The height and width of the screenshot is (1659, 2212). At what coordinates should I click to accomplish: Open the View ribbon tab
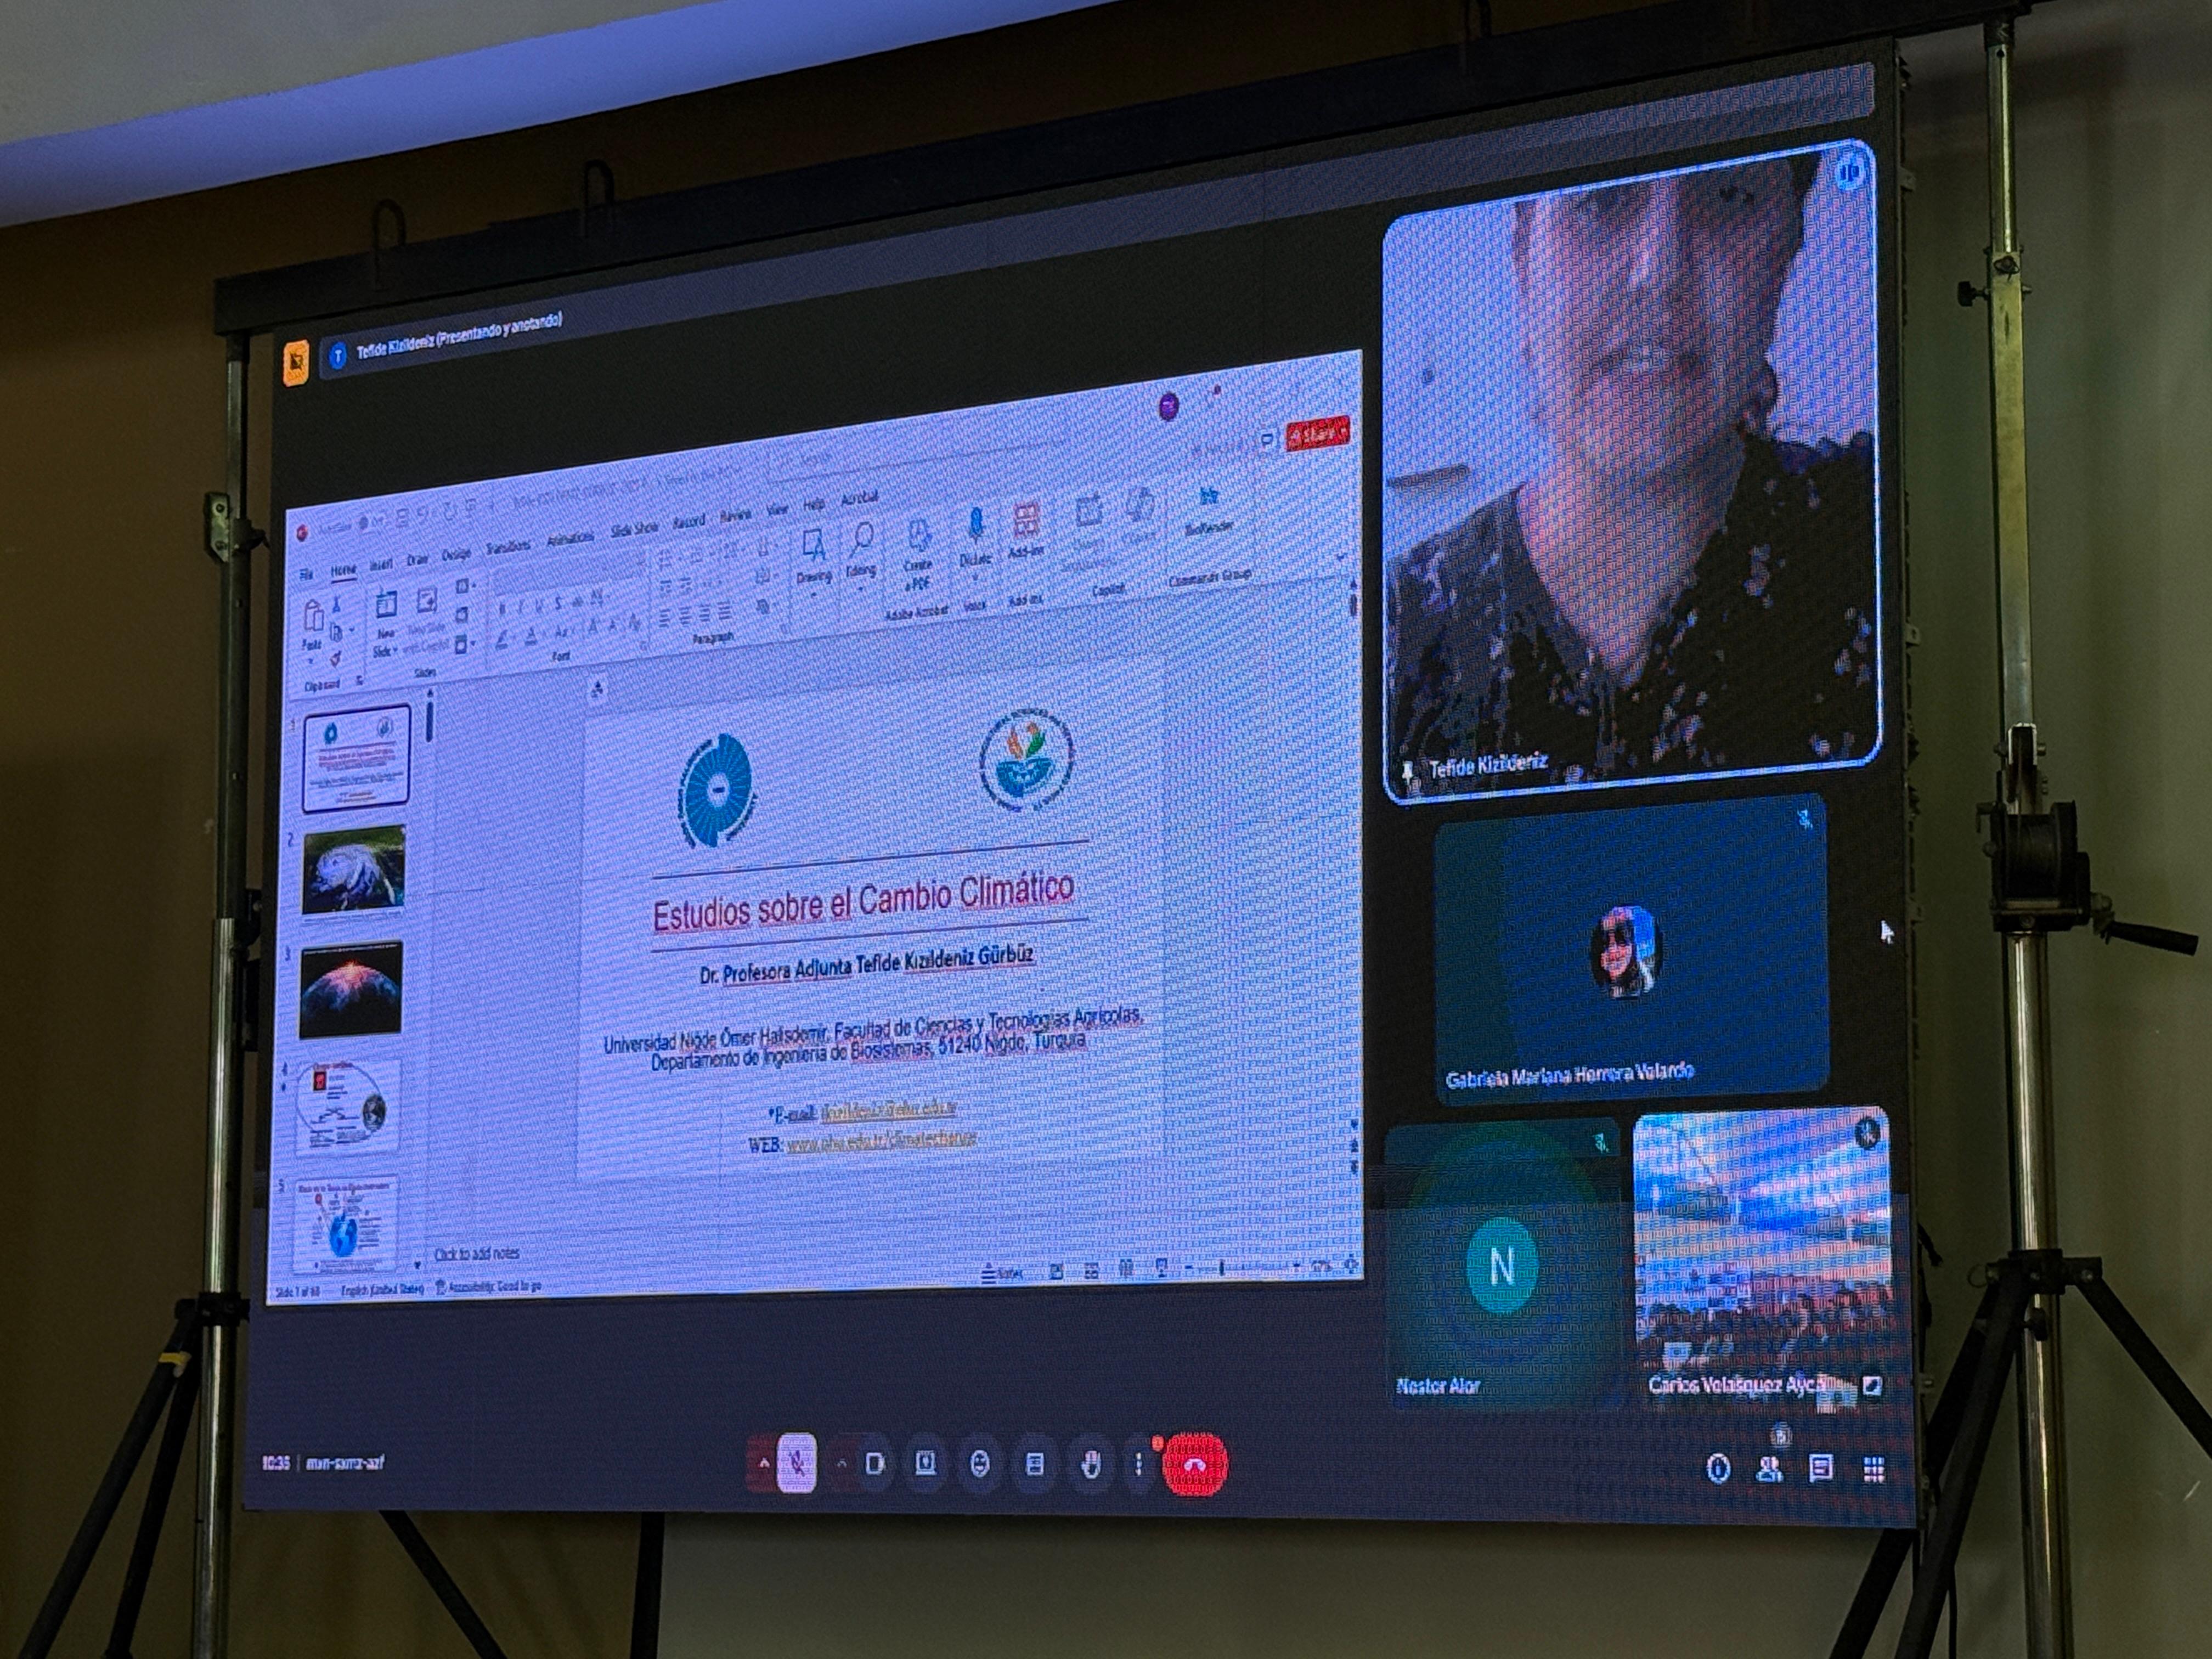pos(777,509)
